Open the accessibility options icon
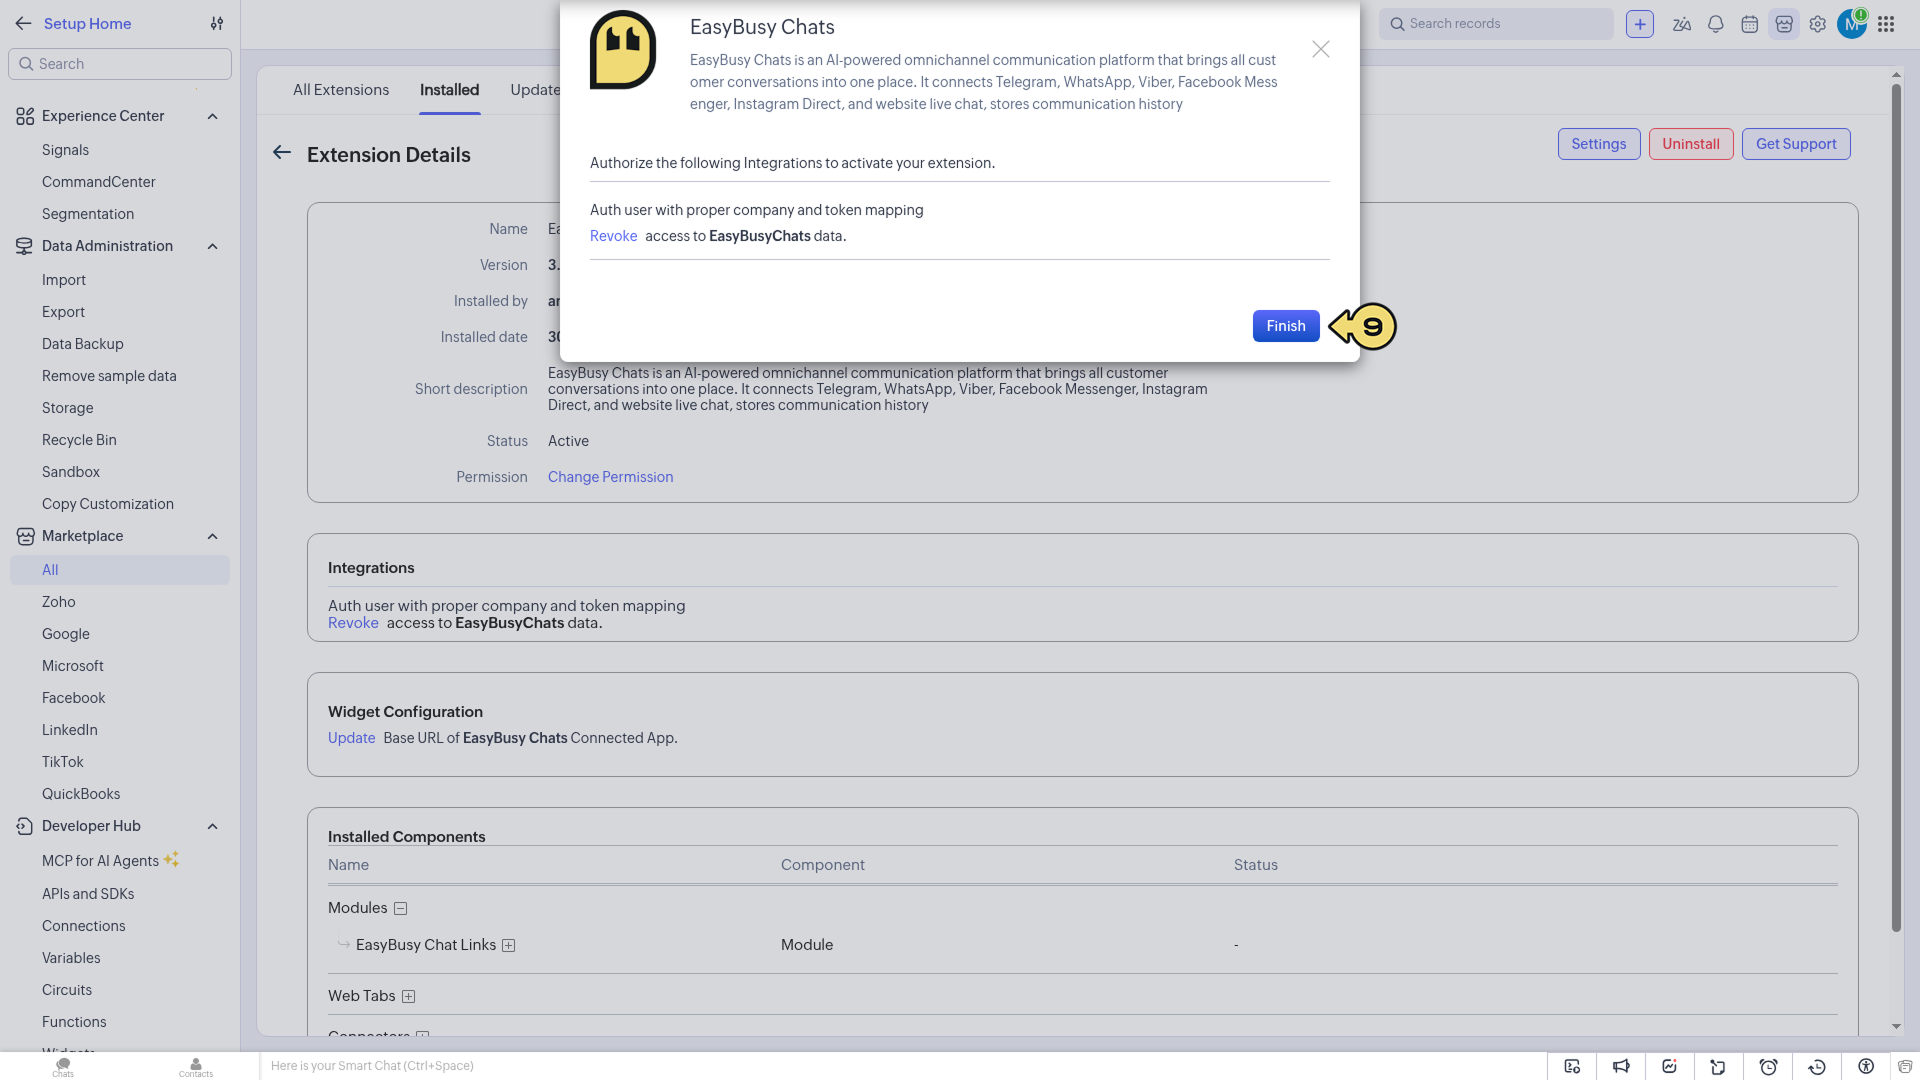The width and height of the screenshot is (1920, 1080). point(1866,1067)
